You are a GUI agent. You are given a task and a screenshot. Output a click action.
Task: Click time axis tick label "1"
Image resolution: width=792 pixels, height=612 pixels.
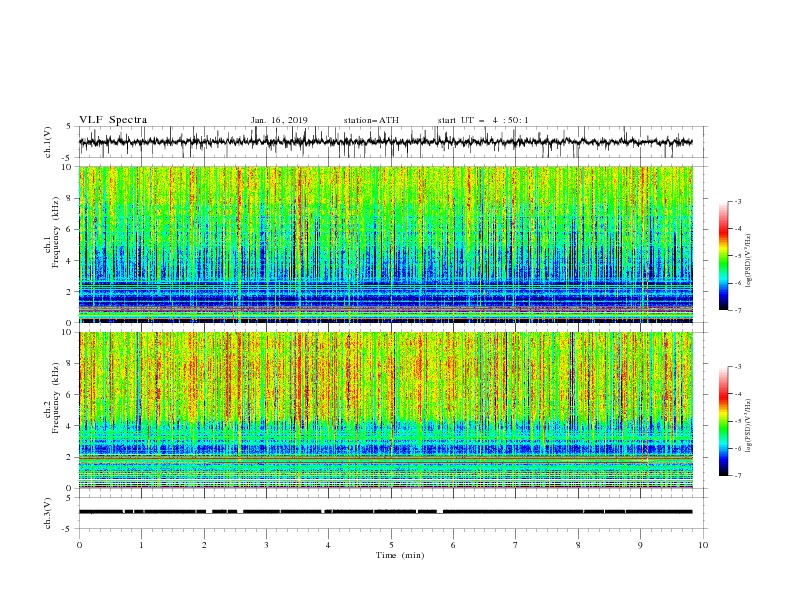coord(141,545)
